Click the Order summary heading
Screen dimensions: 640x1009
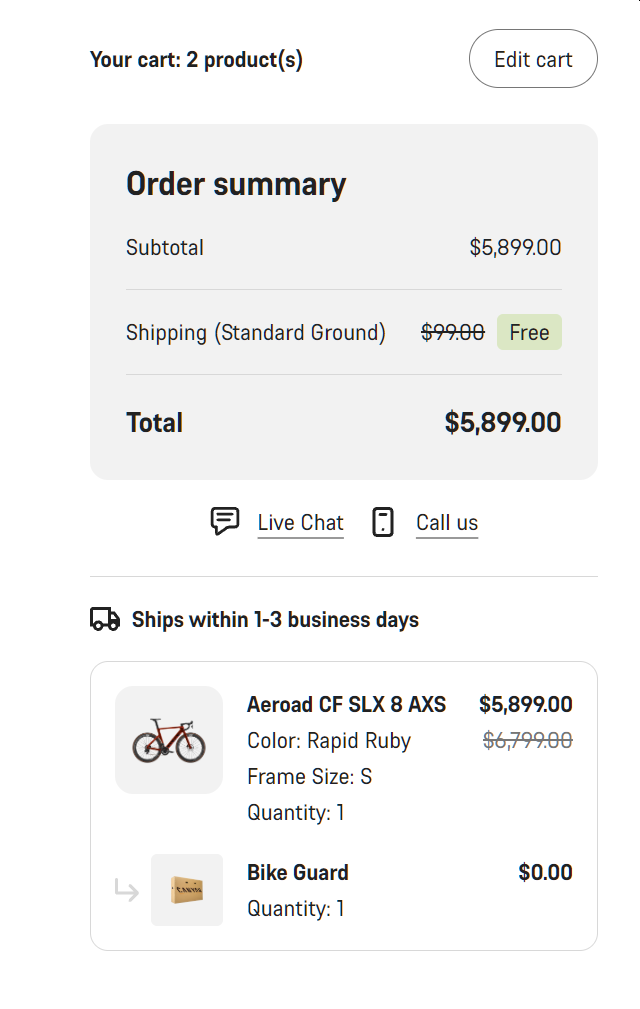[x=236, y=184]
